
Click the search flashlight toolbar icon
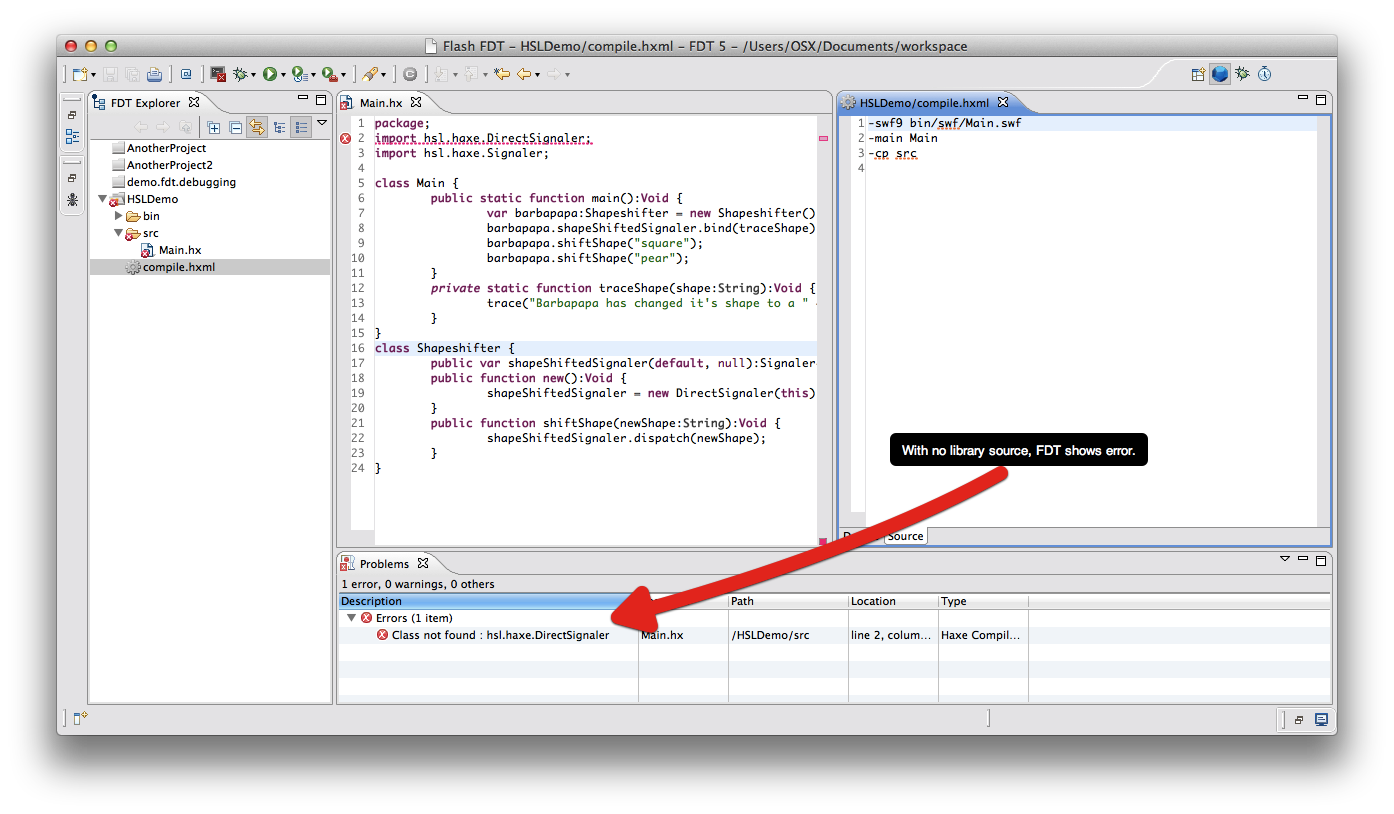point(369,74)
